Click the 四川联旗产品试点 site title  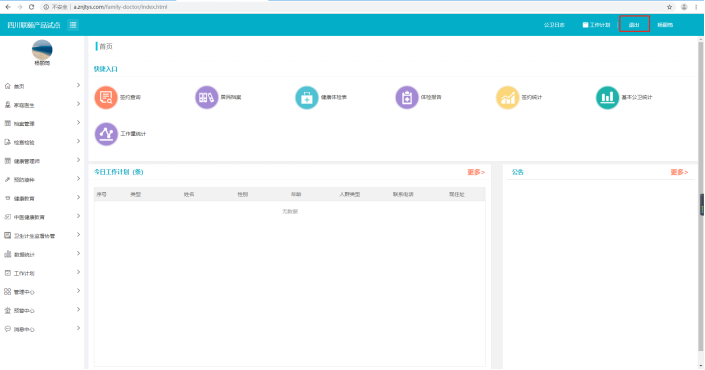[x=34, y=25]
